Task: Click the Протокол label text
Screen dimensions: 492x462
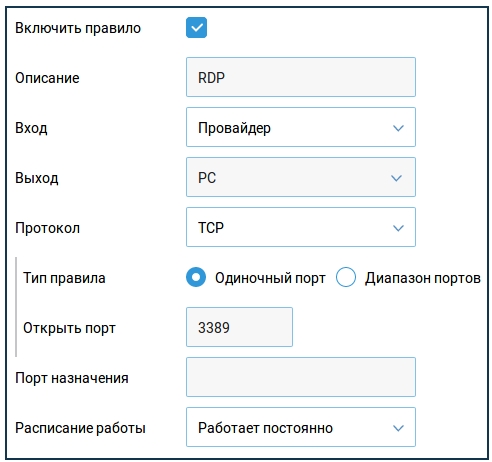Action: tap(47, 228)
